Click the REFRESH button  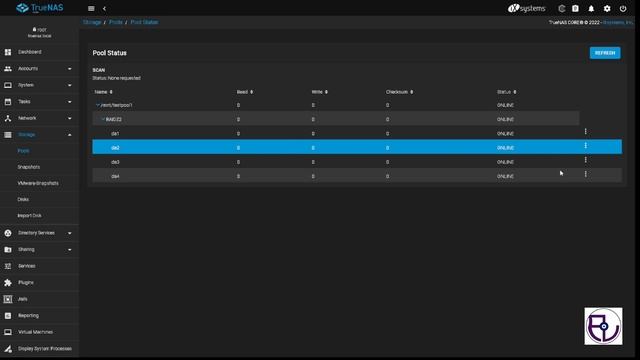(x=605, y=53)
